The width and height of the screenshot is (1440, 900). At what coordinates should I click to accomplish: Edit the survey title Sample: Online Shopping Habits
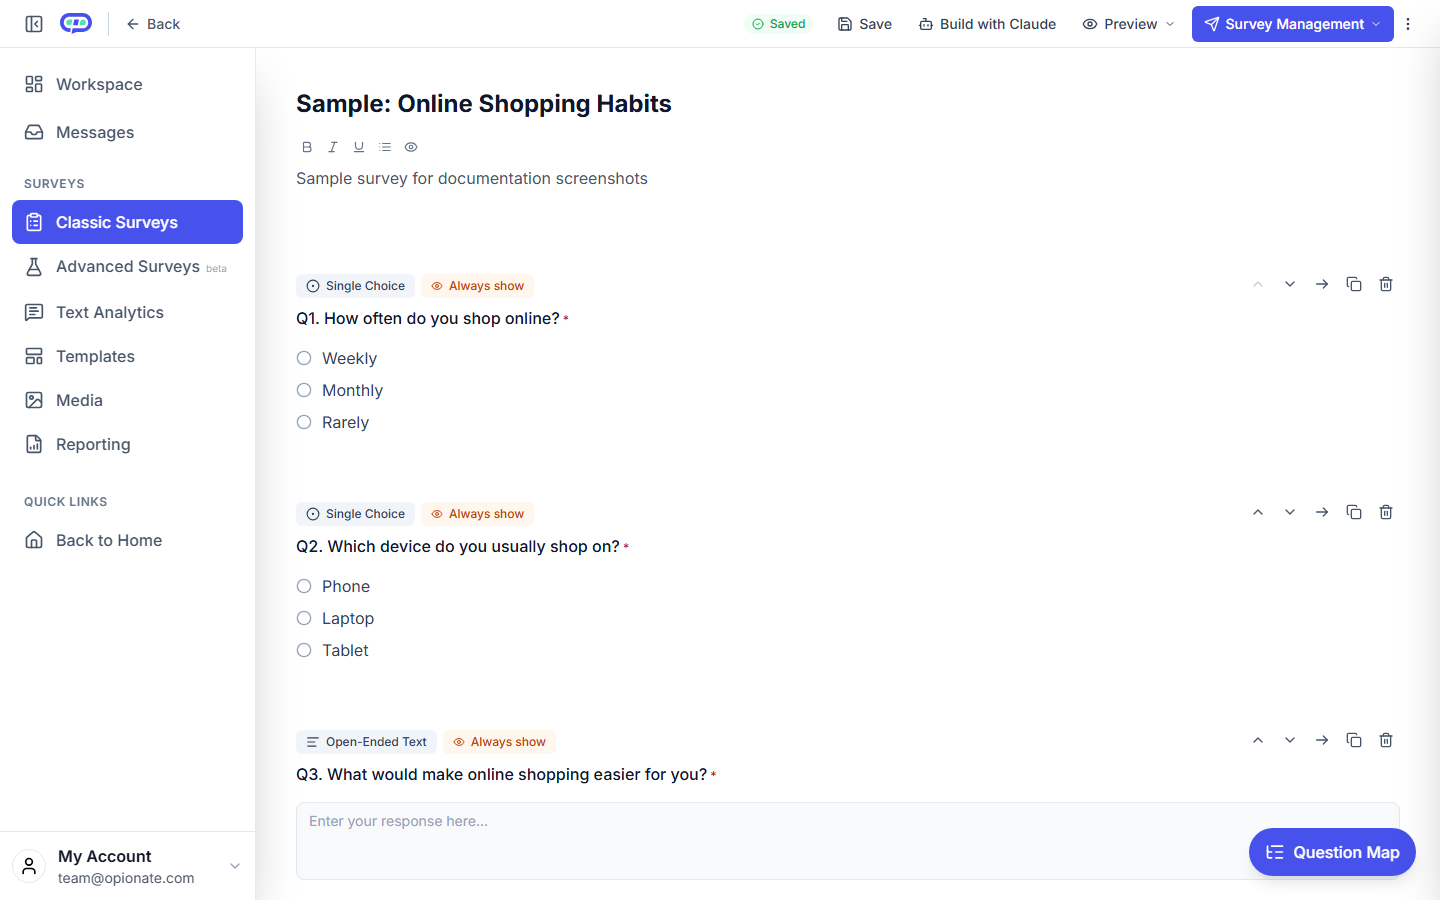tap(484, 104)
